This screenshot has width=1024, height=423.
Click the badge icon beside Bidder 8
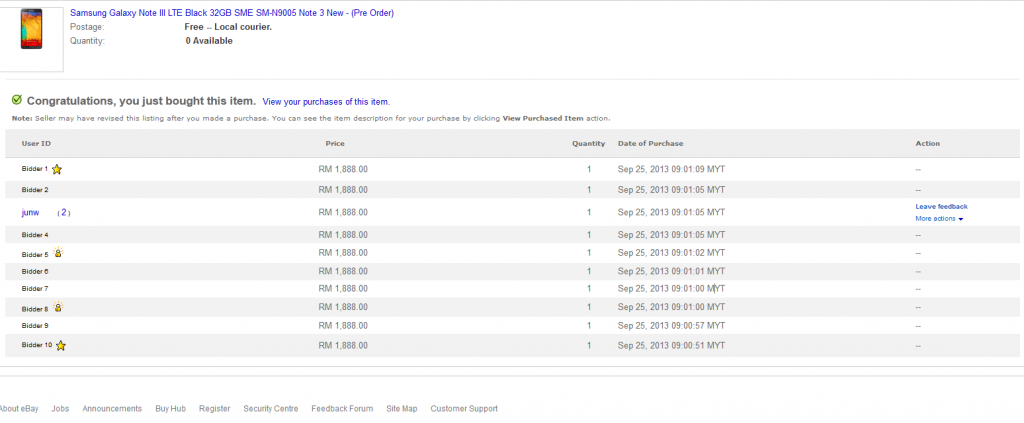(59, 308)
